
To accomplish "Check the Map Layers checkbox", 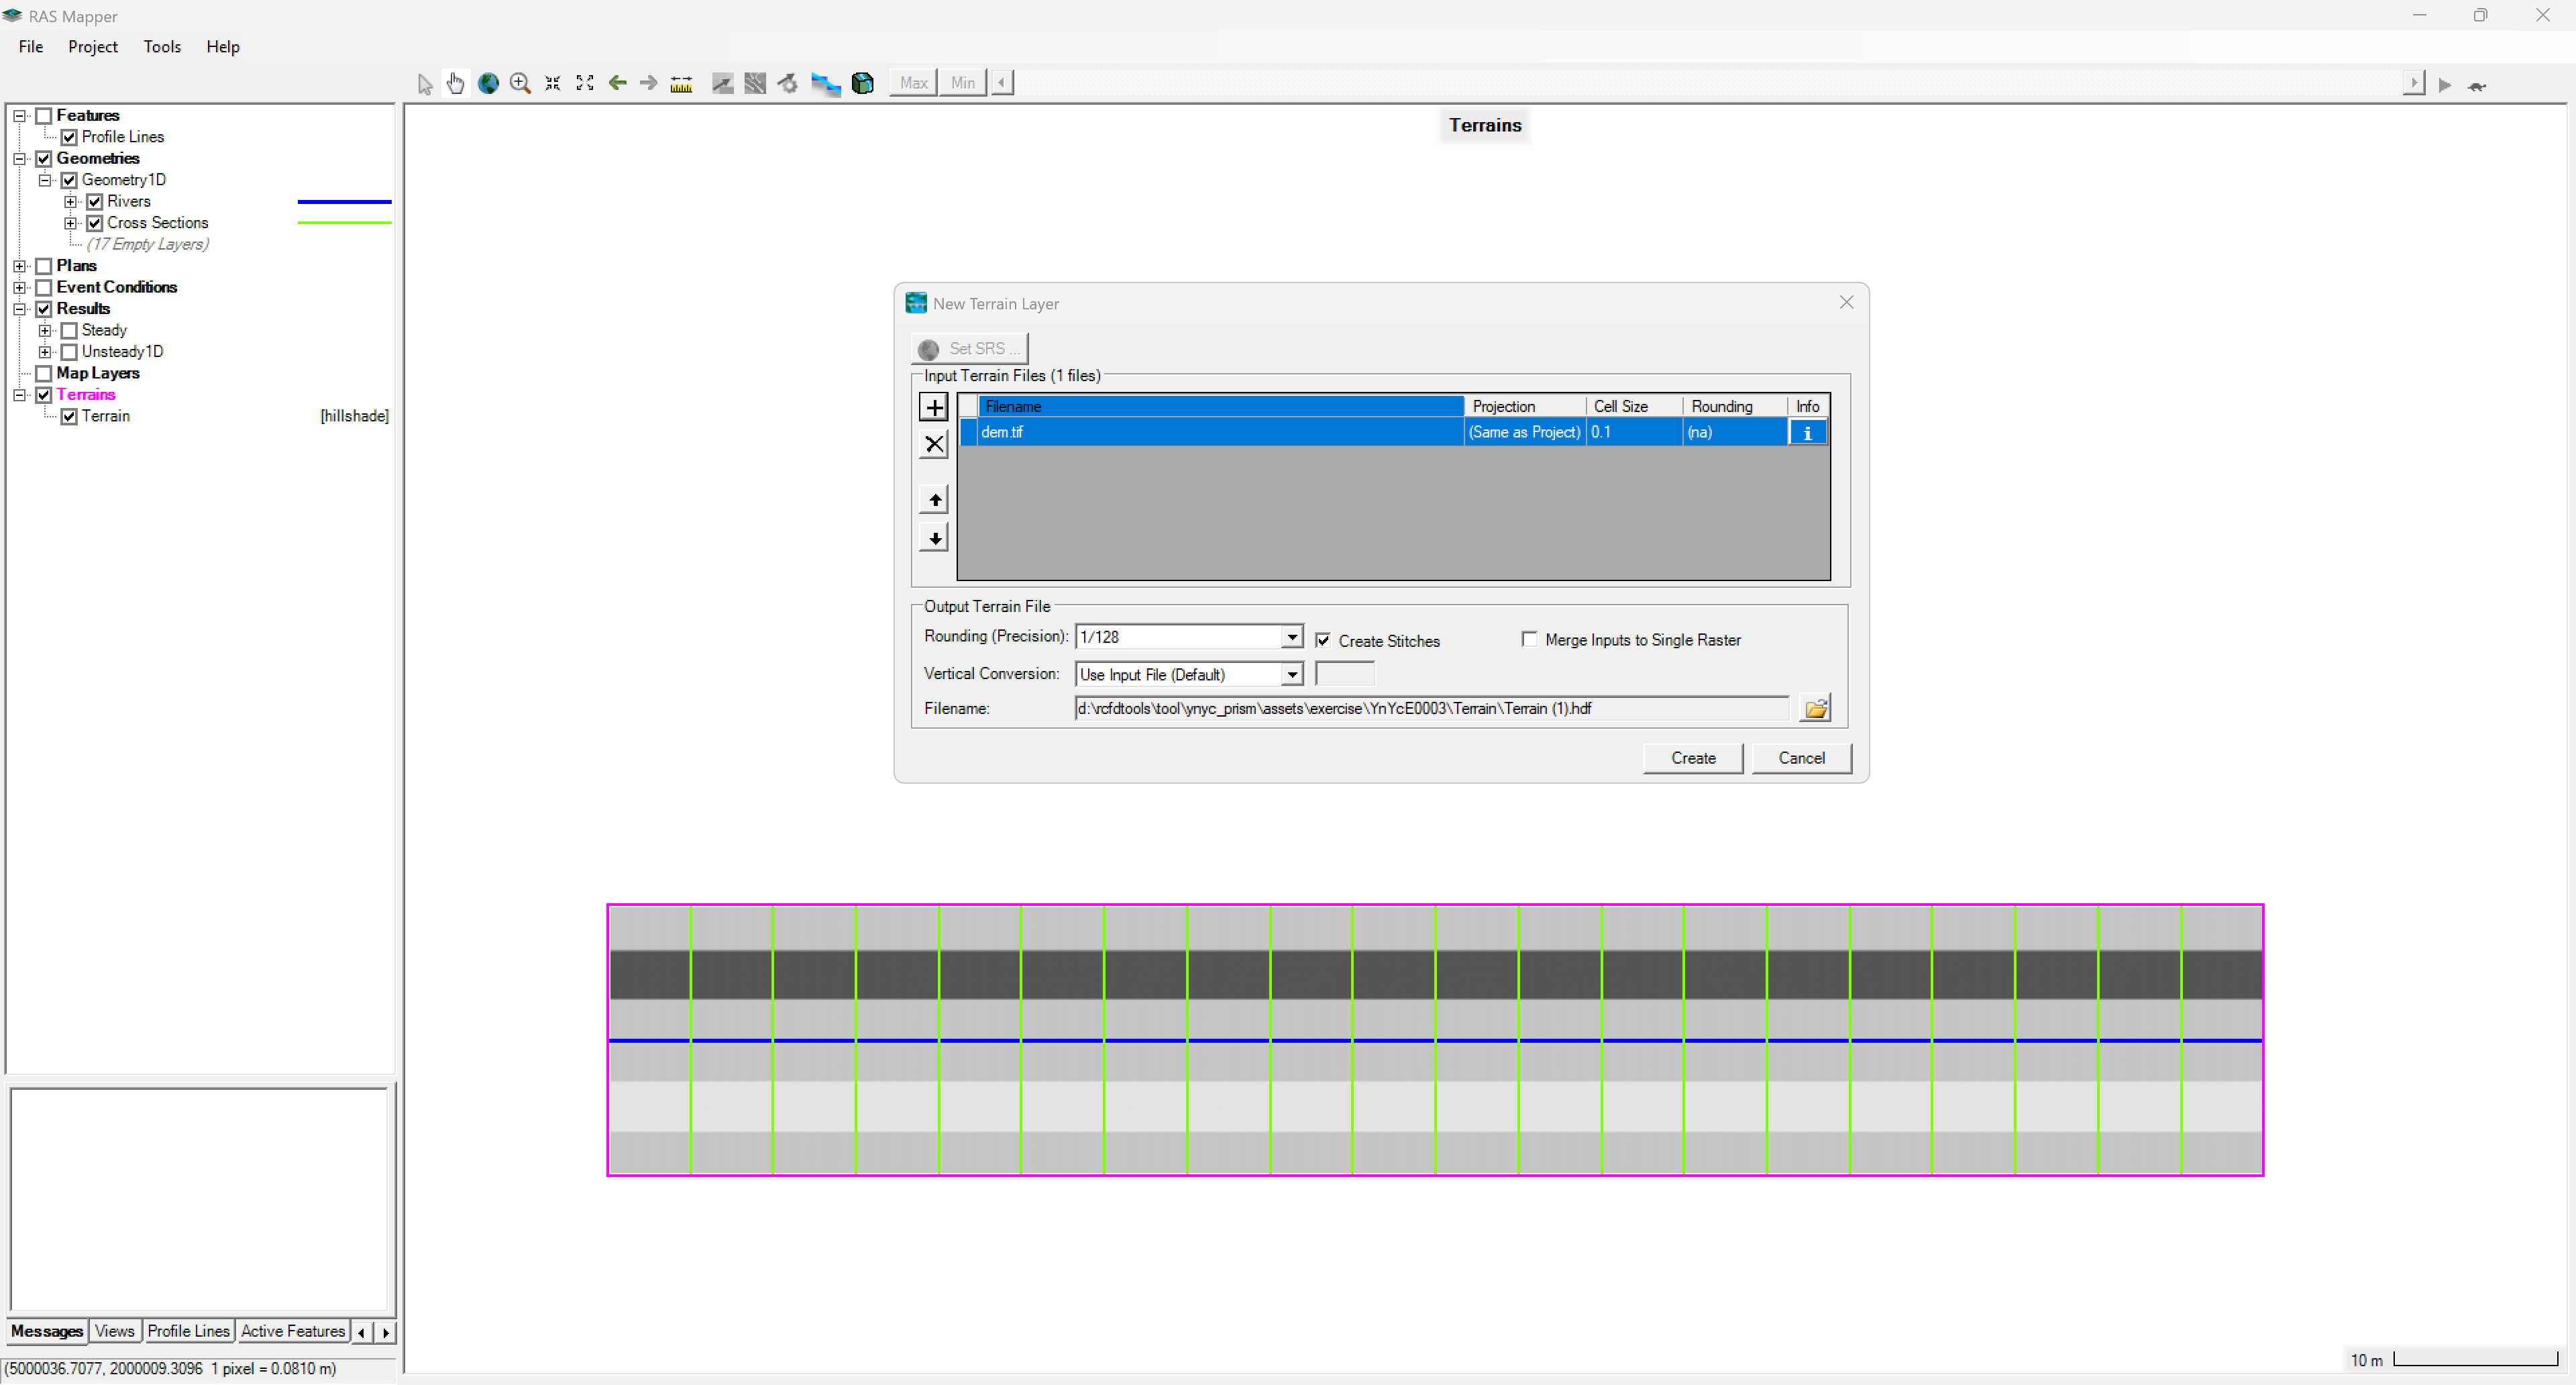I will click(x=44, y=374).
